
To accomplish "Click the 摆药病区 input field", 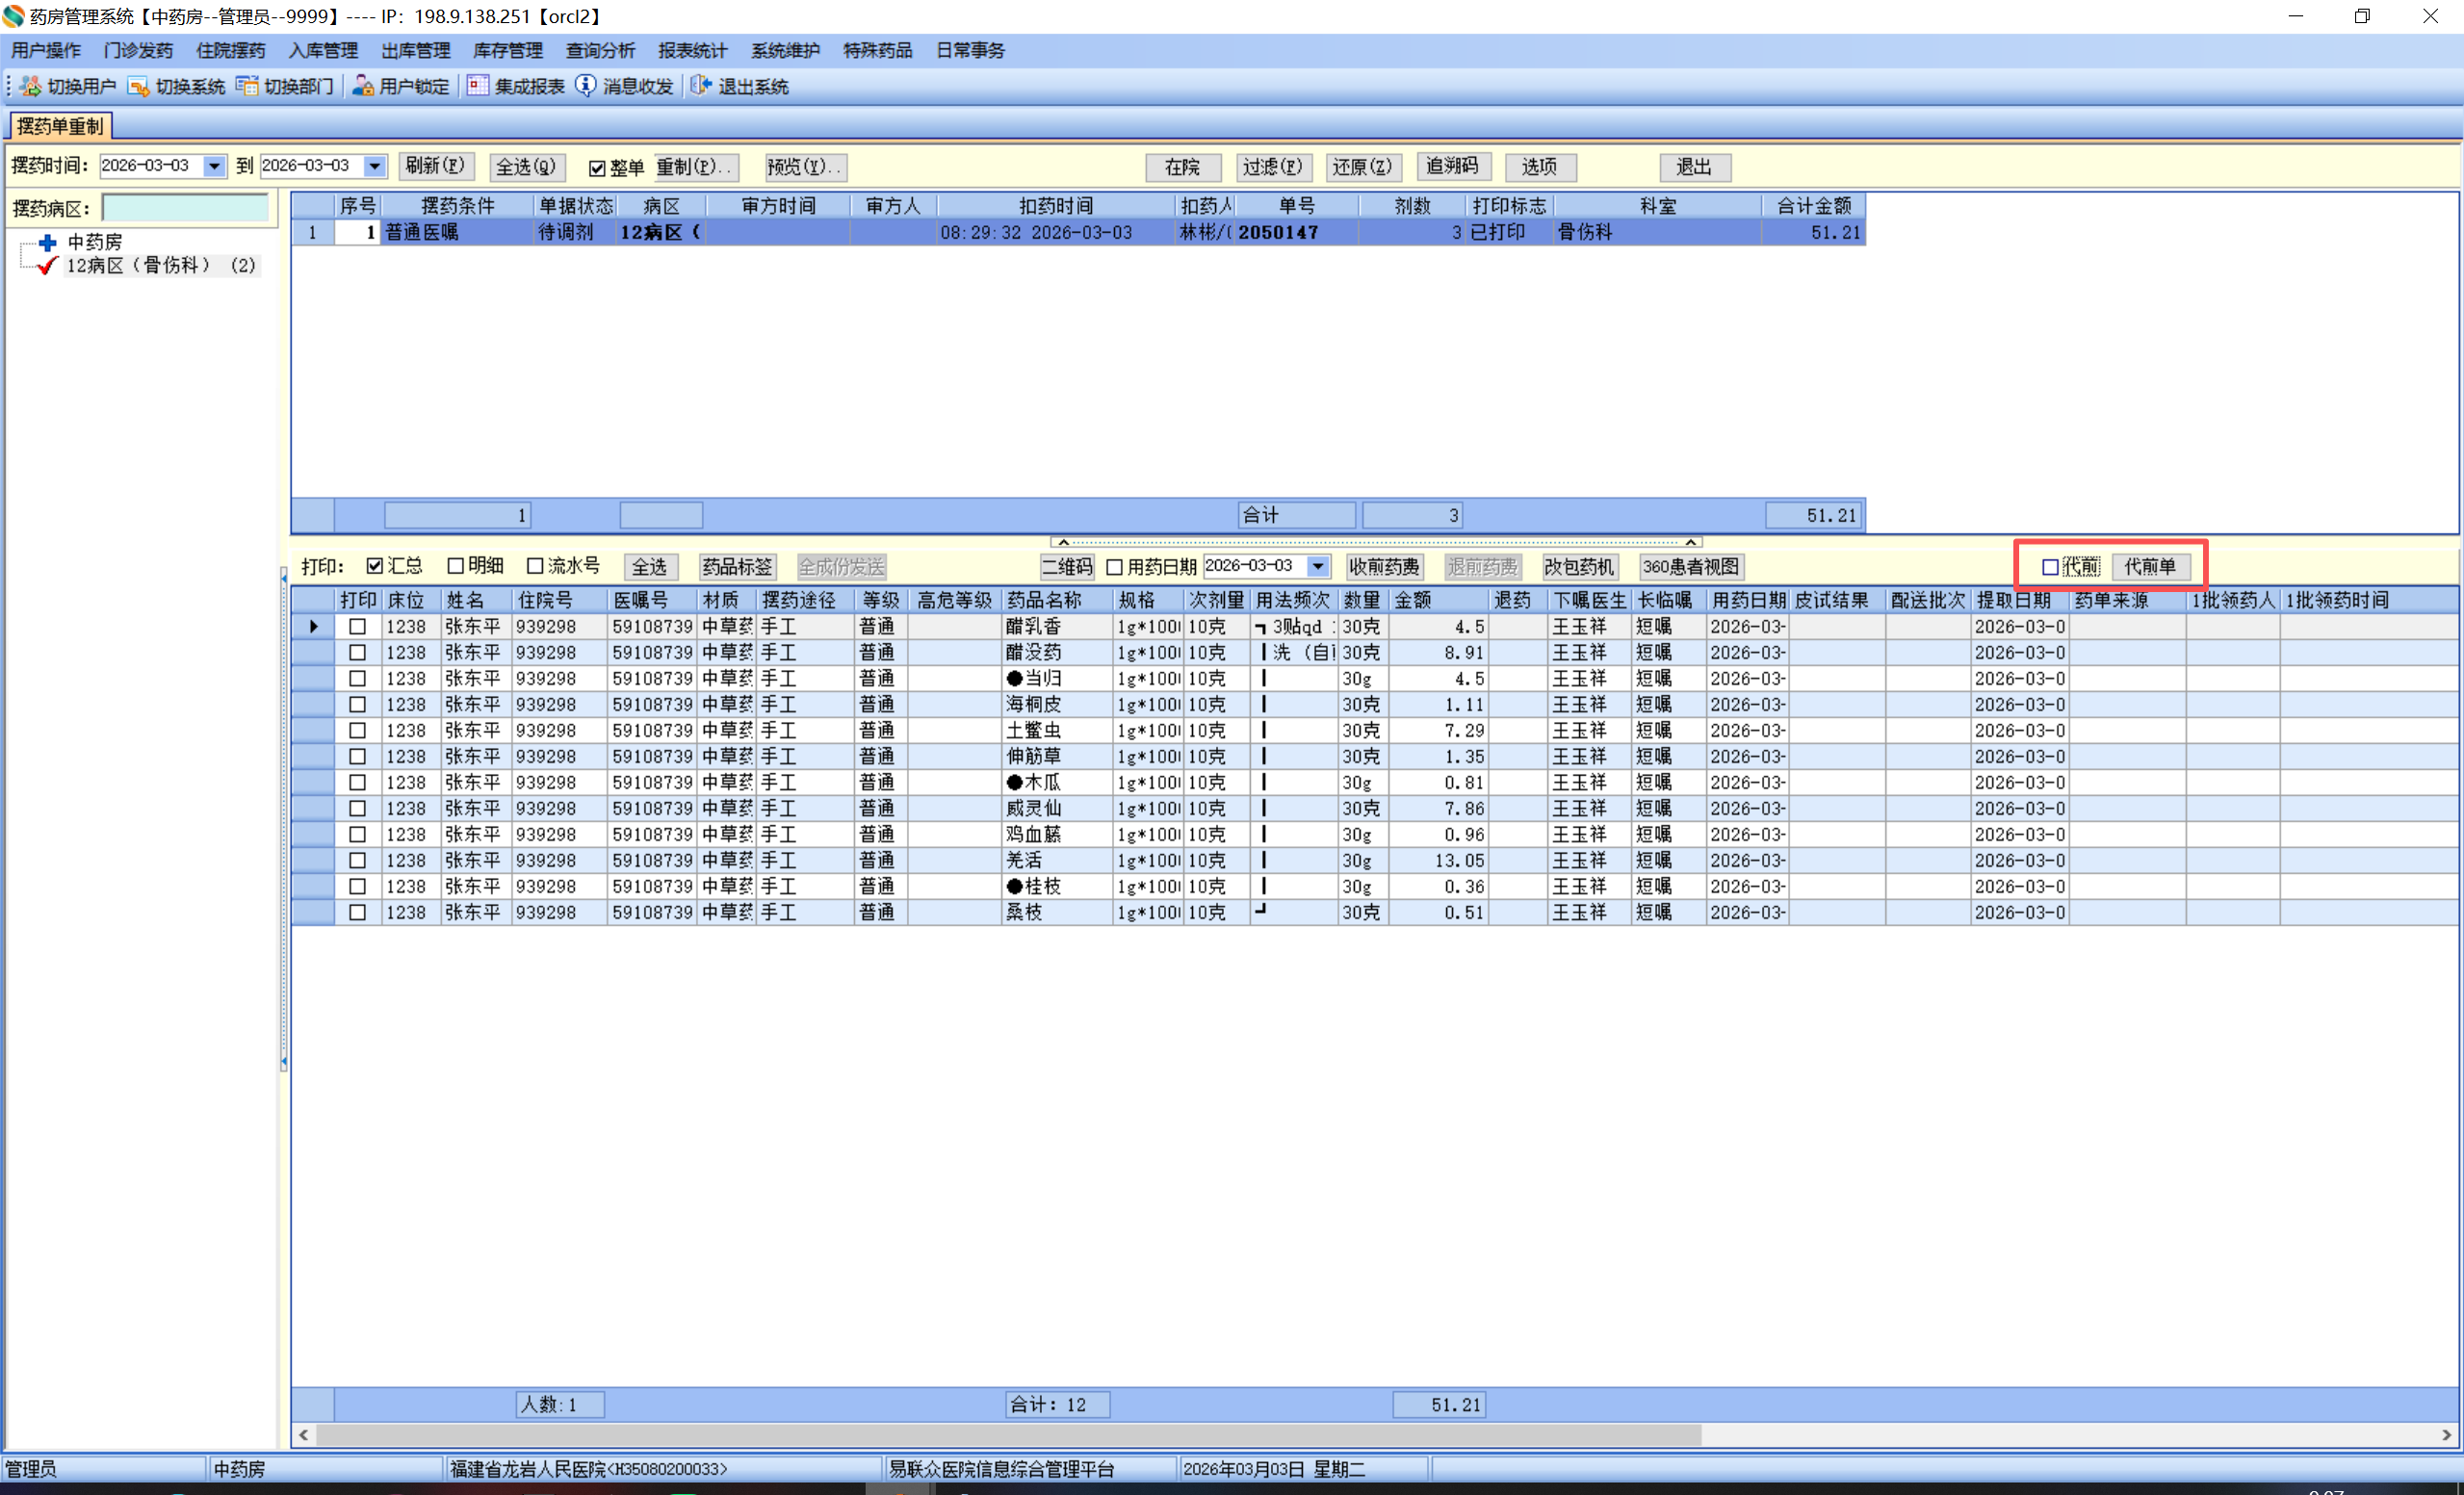I will click(185, 208).
